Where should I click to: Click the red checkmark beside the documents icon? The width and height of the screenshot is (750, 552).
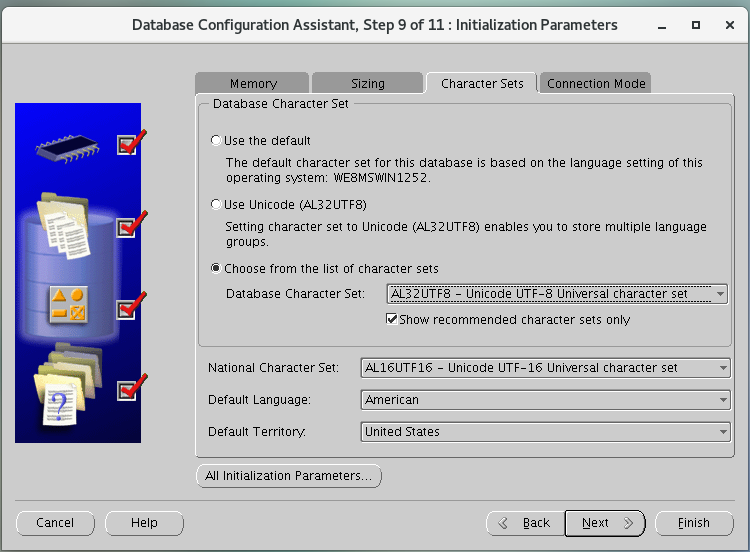tap(132, 223)
